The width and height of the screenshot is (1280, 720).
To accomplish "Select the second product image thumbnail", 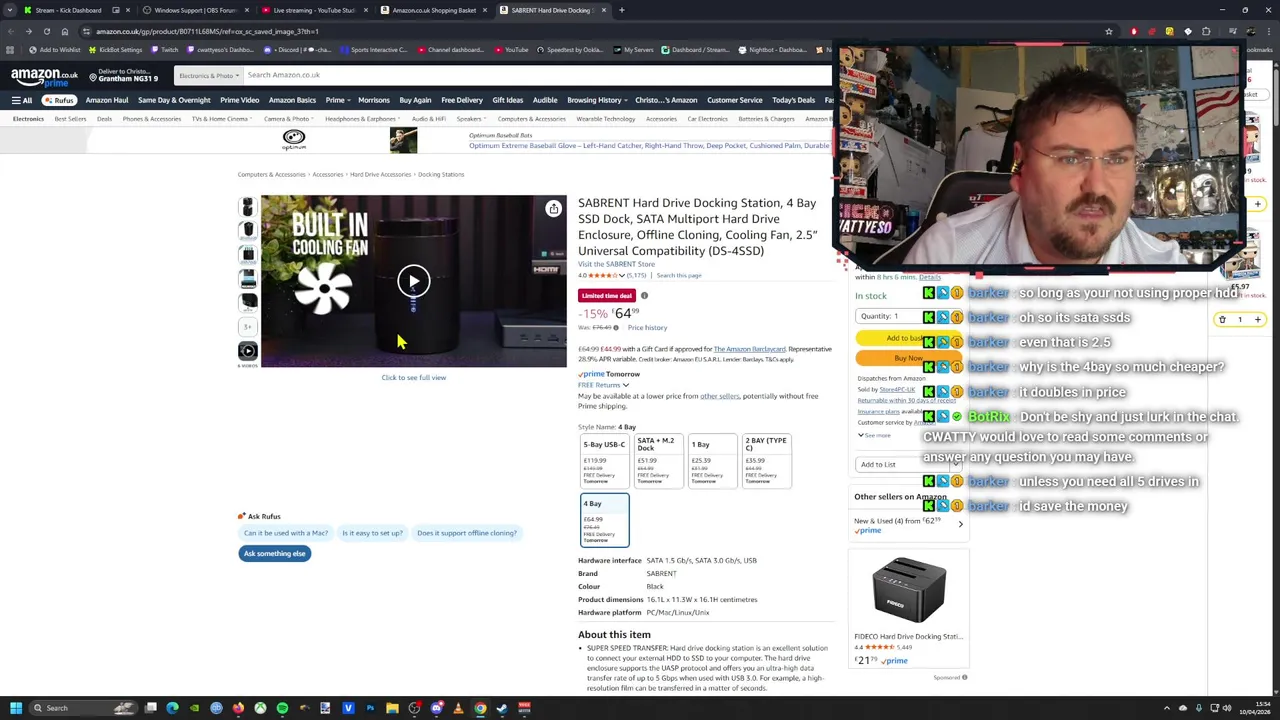I will 247,230.
